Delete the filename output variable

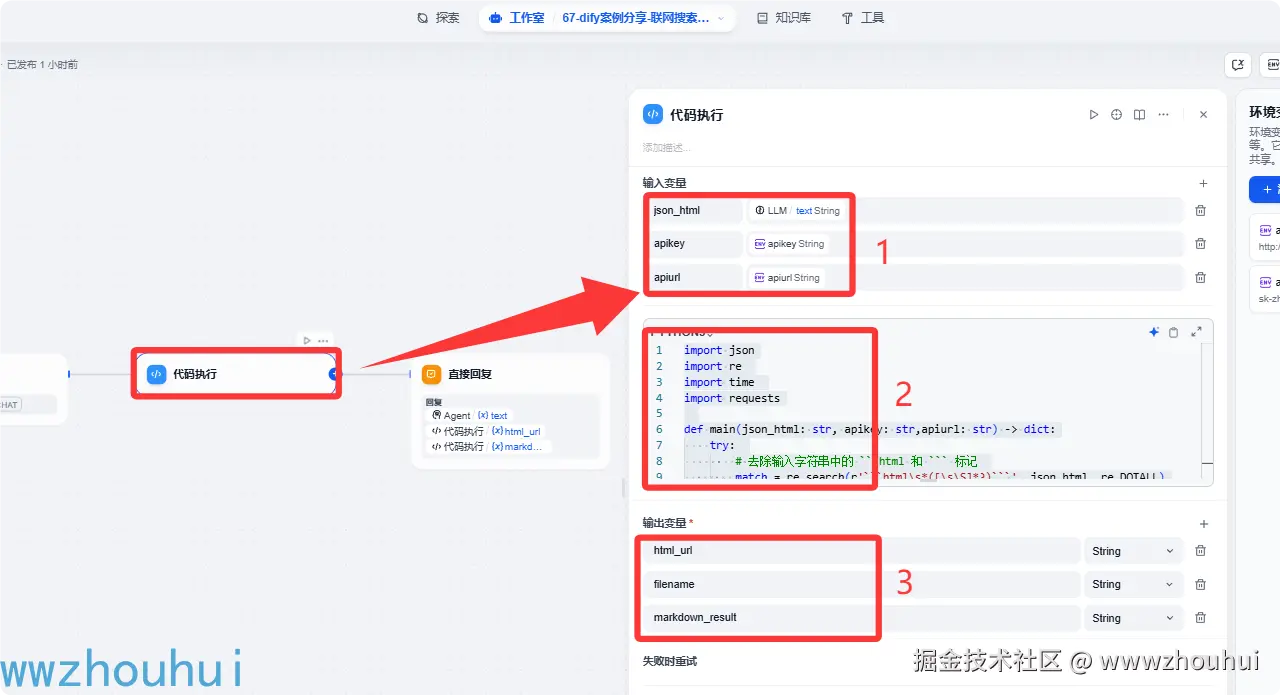1200,584
